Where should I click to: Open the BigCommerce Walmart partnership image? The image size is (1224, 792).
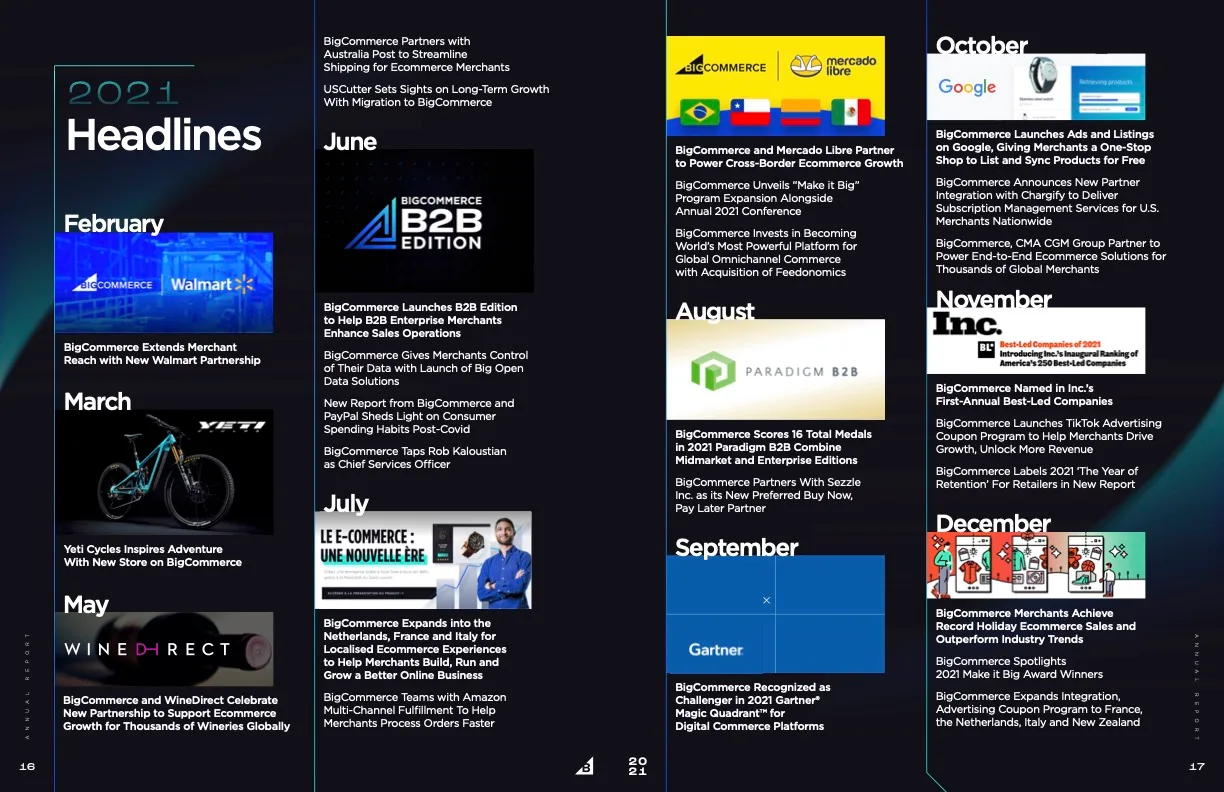click(x=164, y=283)
